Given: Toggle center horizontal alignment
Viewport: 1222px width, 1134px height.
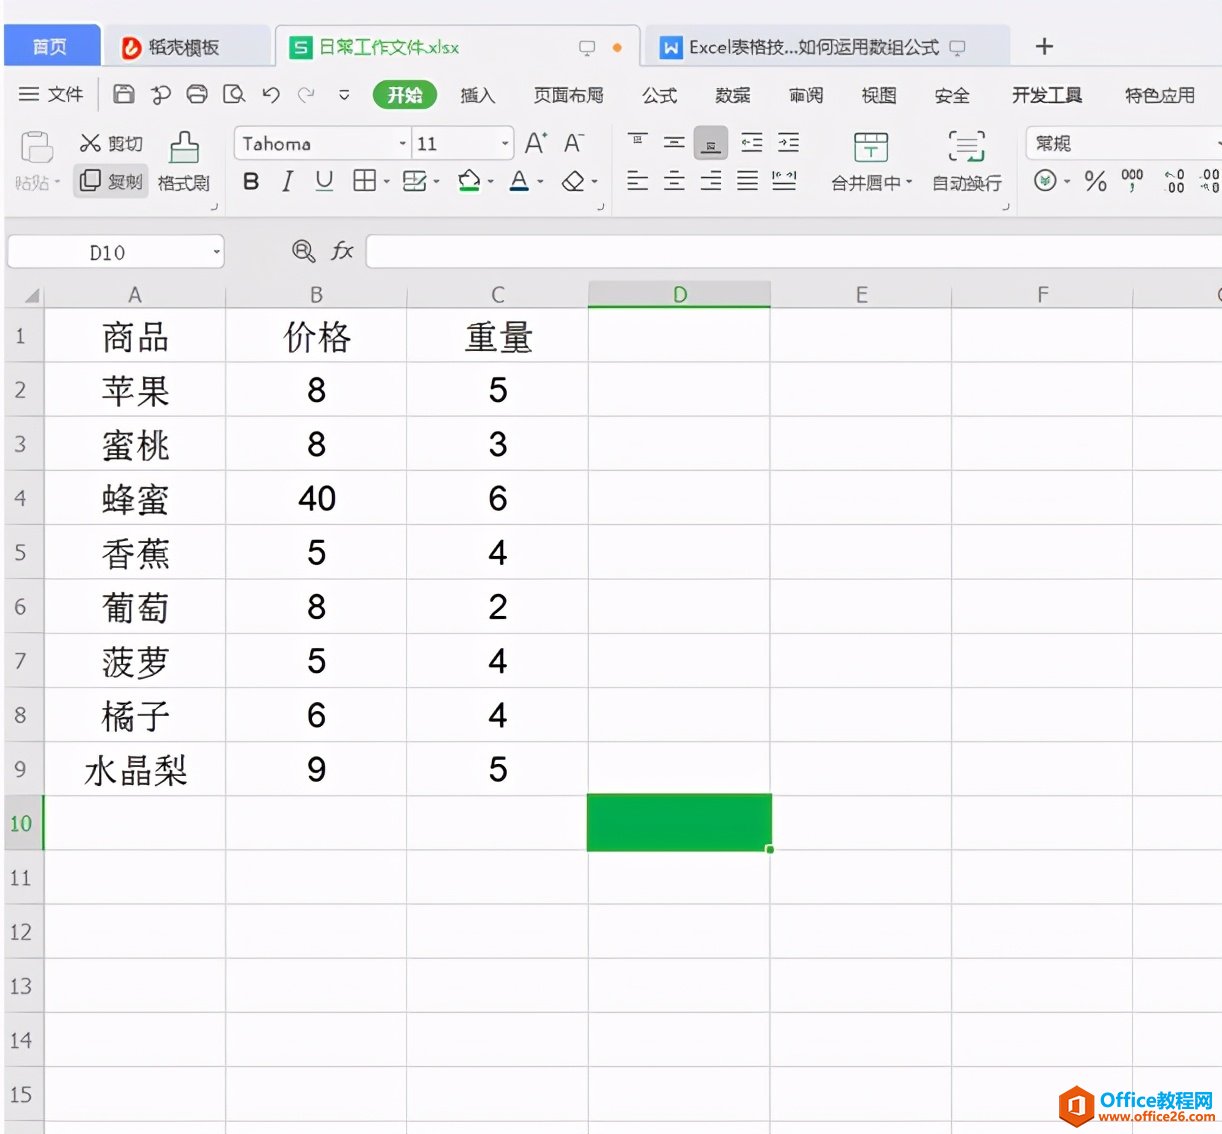Looking at the screenshot, I should [675, 181].
